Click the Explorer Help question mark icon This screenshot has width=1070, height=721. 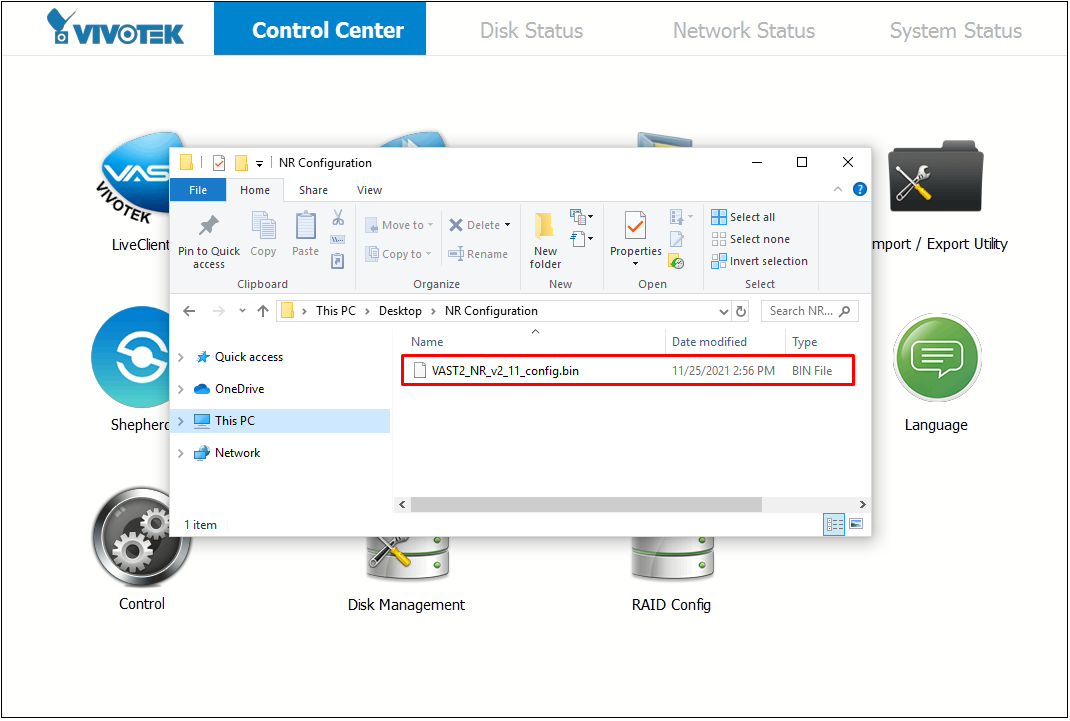click(860, 190)
